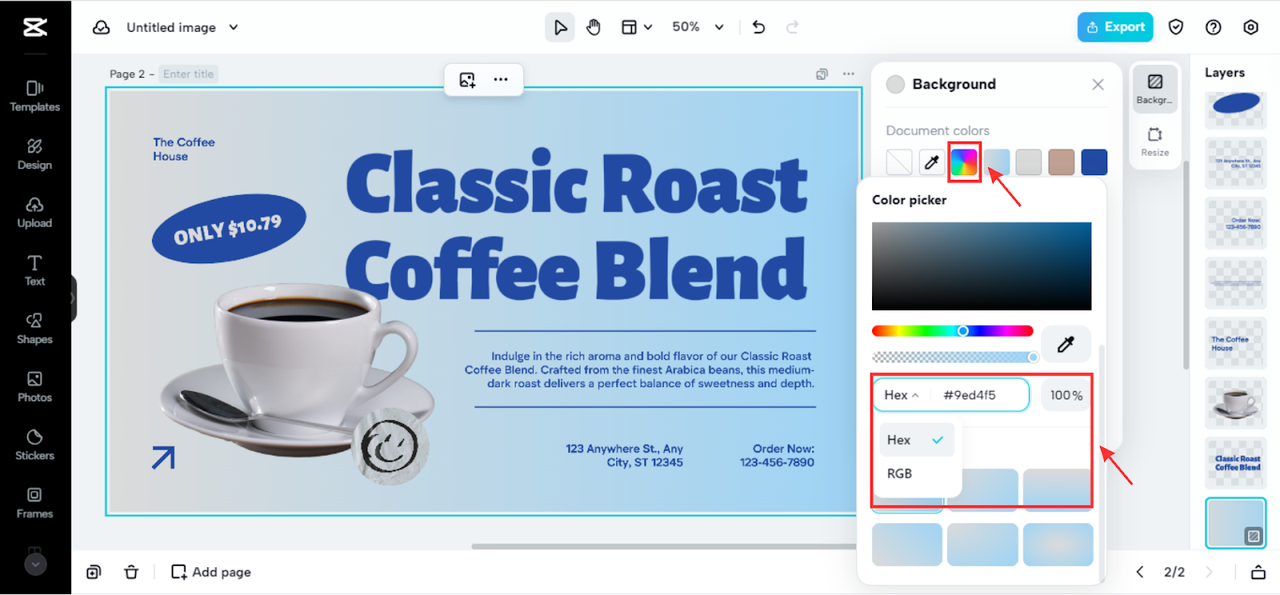Click the 100% opacity field
This screenshot has height=595, width=1280.
(x=1066, y=395)
